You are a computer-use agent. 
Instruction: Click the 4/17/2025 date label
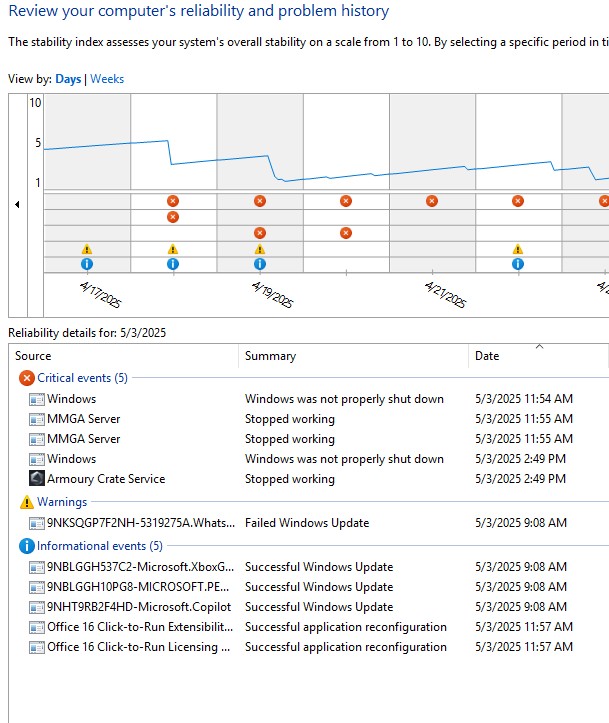[100, 294]
